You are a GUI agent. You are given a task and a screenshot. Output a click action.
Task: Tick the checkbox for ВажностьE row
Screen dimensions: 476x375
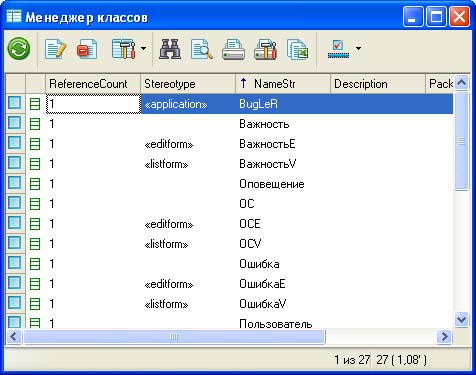15,143
